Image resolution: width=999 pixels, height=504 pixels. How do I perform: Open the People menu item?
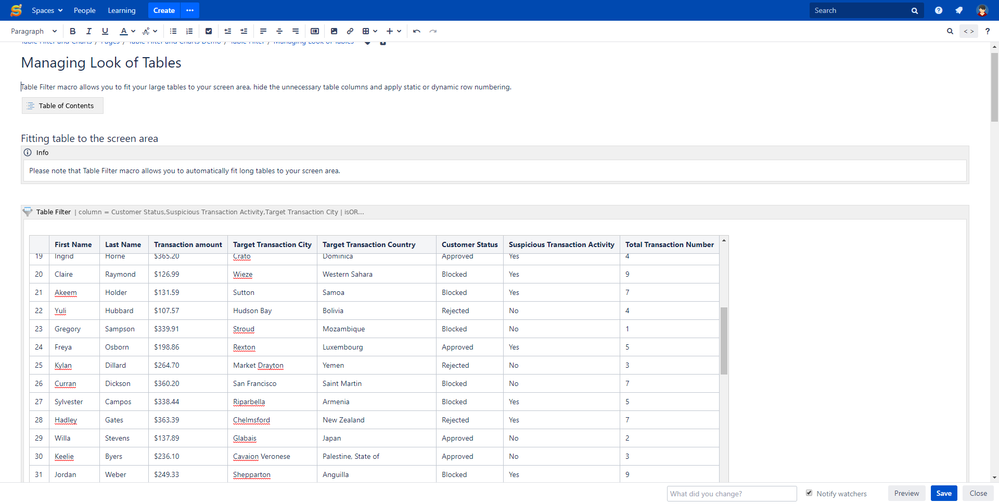[84, 10]
